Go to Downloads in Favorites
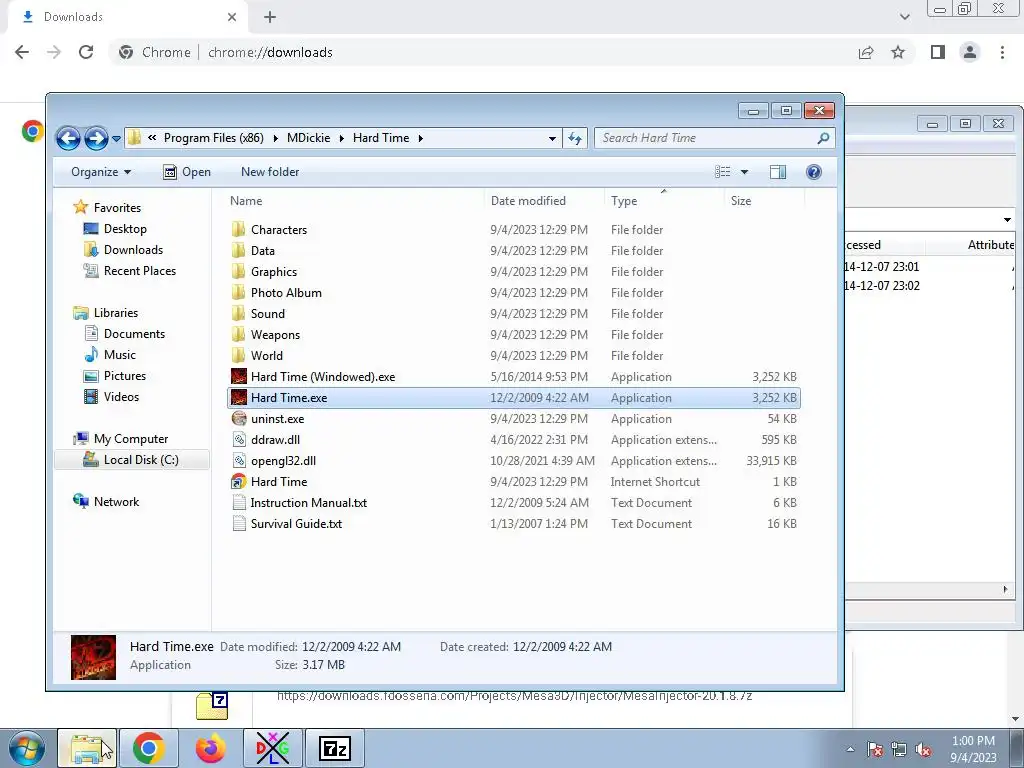 (x=124, y=249)
